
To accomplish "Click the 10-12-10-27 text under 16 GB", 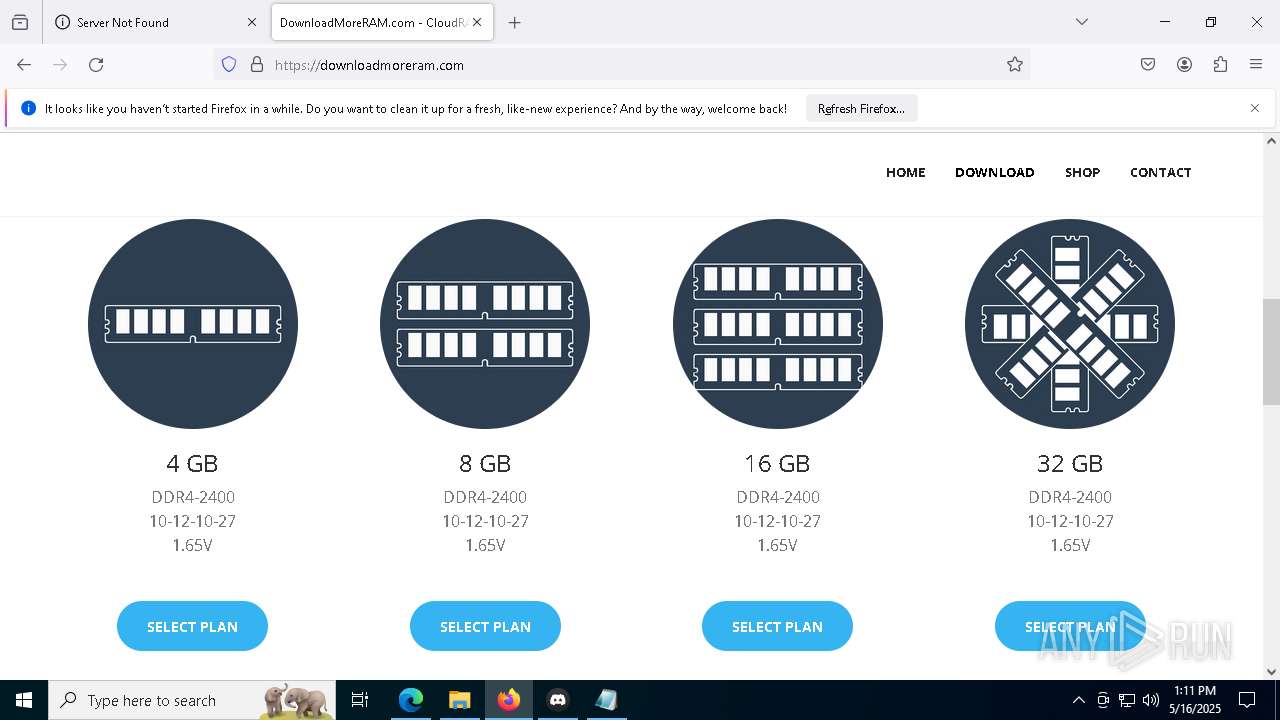I will tap(777, 521).
